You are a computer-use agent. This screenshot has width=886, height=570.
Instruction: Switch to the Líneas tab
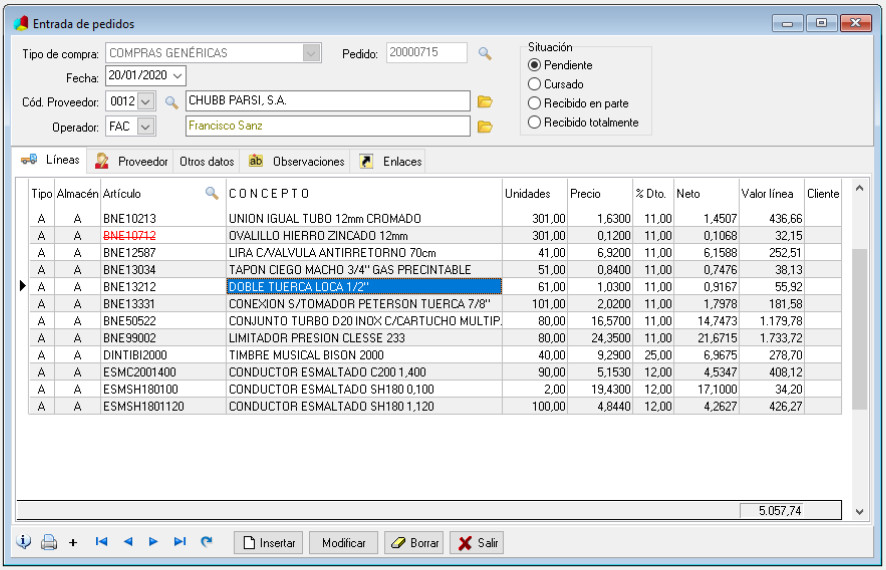pos(50,160)
